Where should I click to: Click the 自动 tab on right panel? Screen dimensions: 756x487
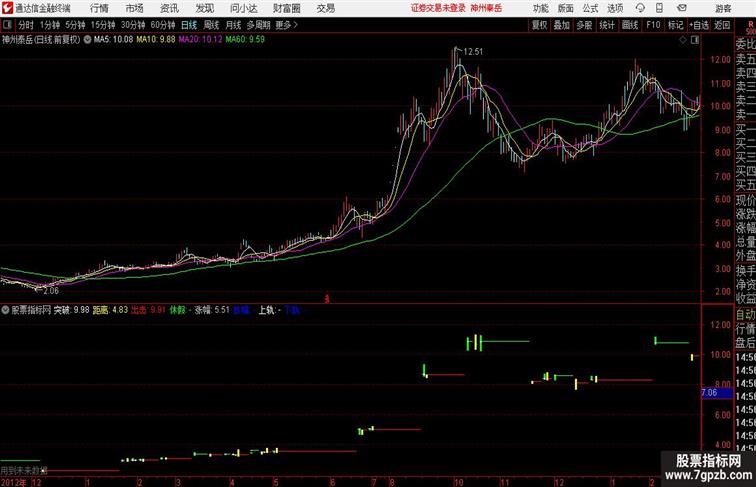coord(745,314)
